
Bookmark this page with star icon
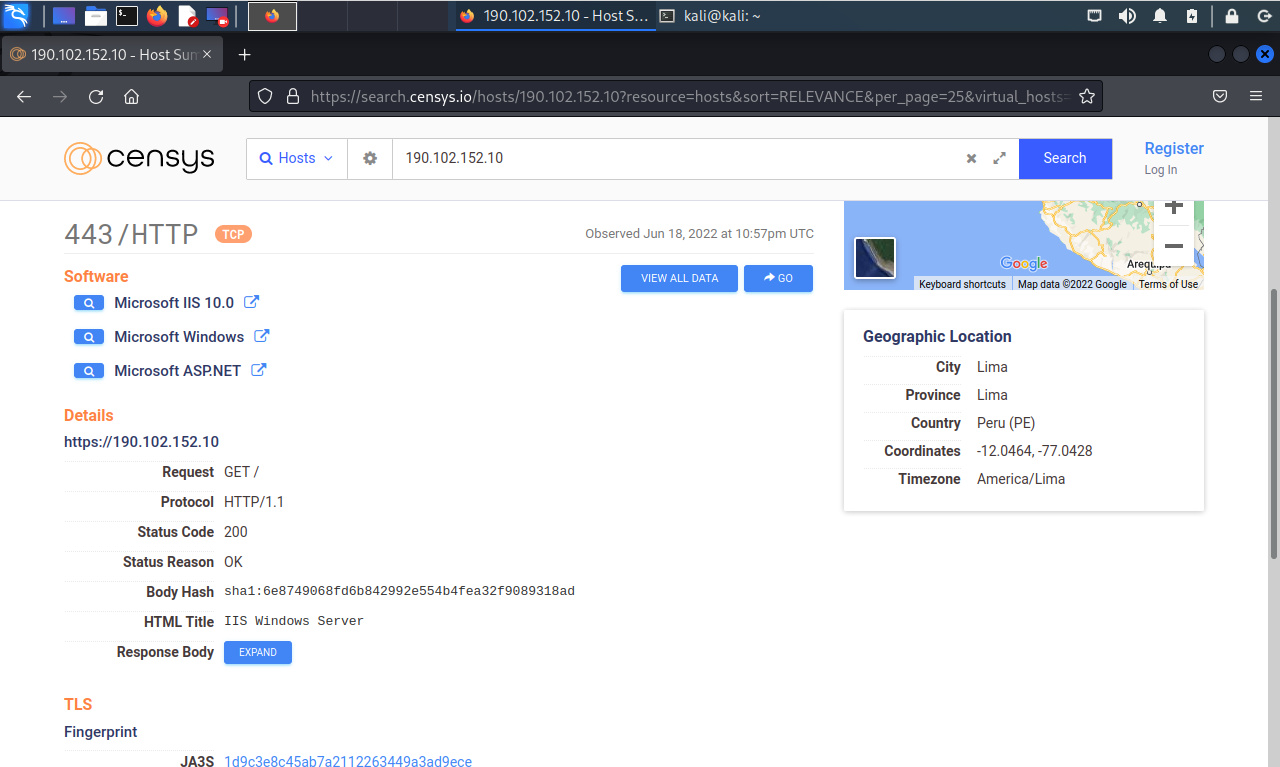pos(1087,97)
